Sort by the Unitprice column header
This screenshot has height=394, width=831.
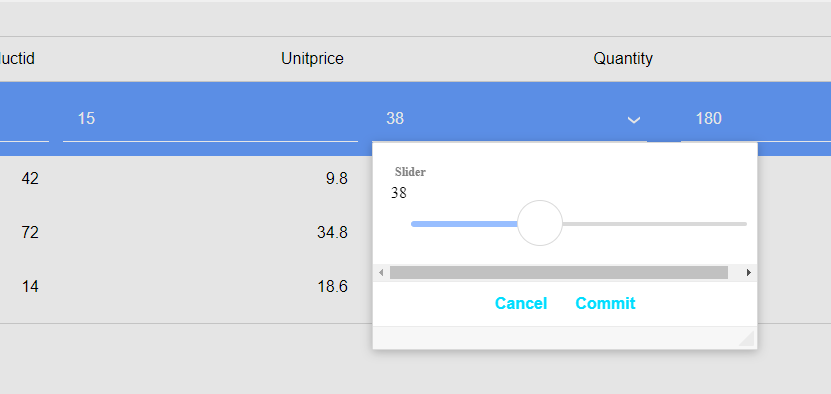click(x=312, y=58)
